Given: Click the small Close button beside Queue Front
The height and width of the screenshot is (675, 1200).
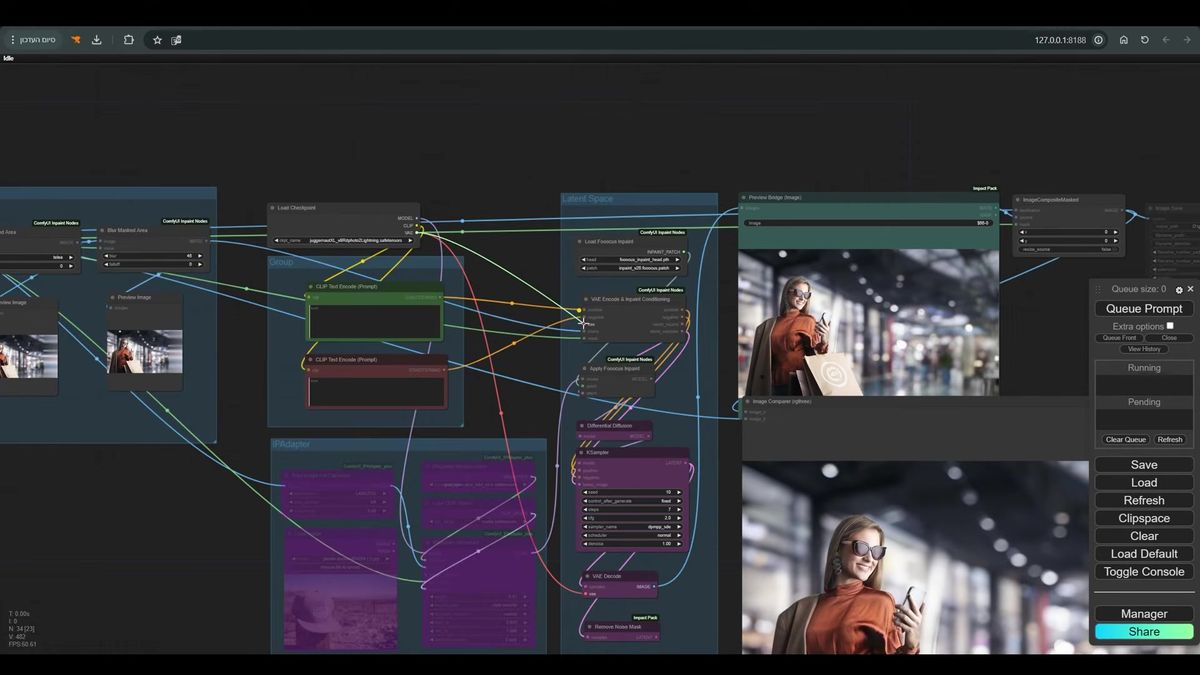Looking at the screenshot, I should (1169, 338).
